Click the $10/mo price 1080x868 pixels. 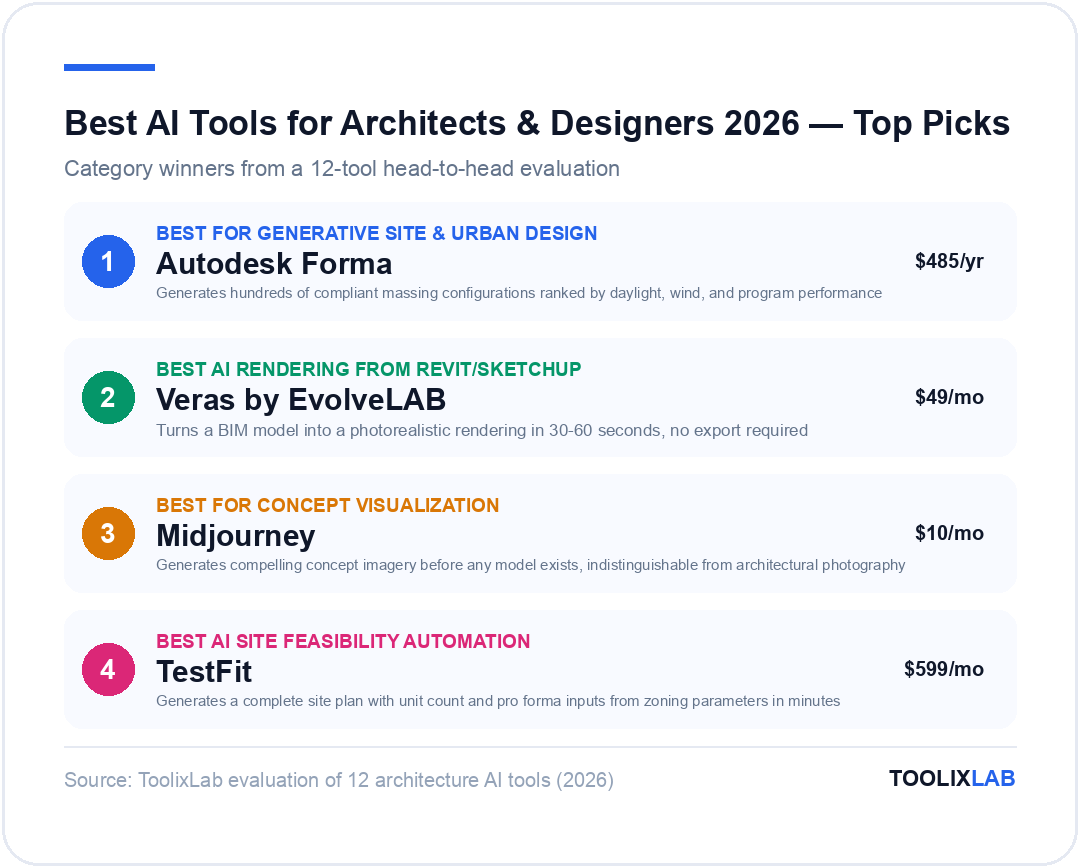(x=949, y=533)
